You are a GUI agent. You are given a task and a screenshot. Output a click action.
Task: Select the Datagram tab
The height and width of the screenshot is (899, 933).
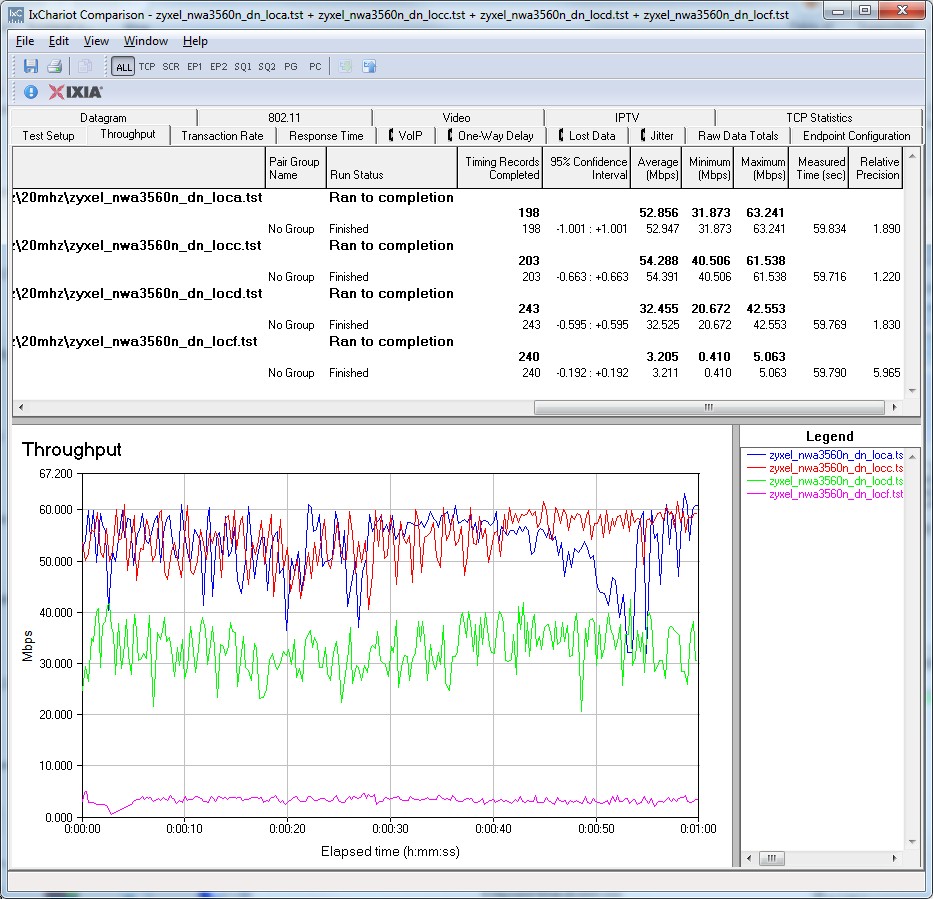coord(104,117)
